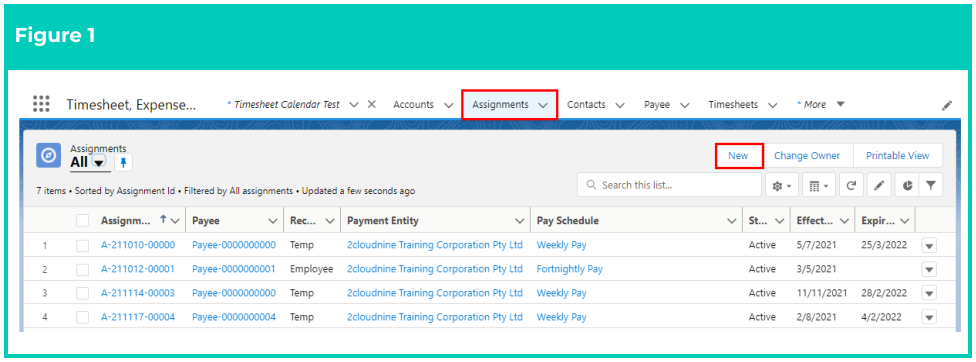Sort by the Payment Entity column header

pyautogui.click(x=383, y=221)
